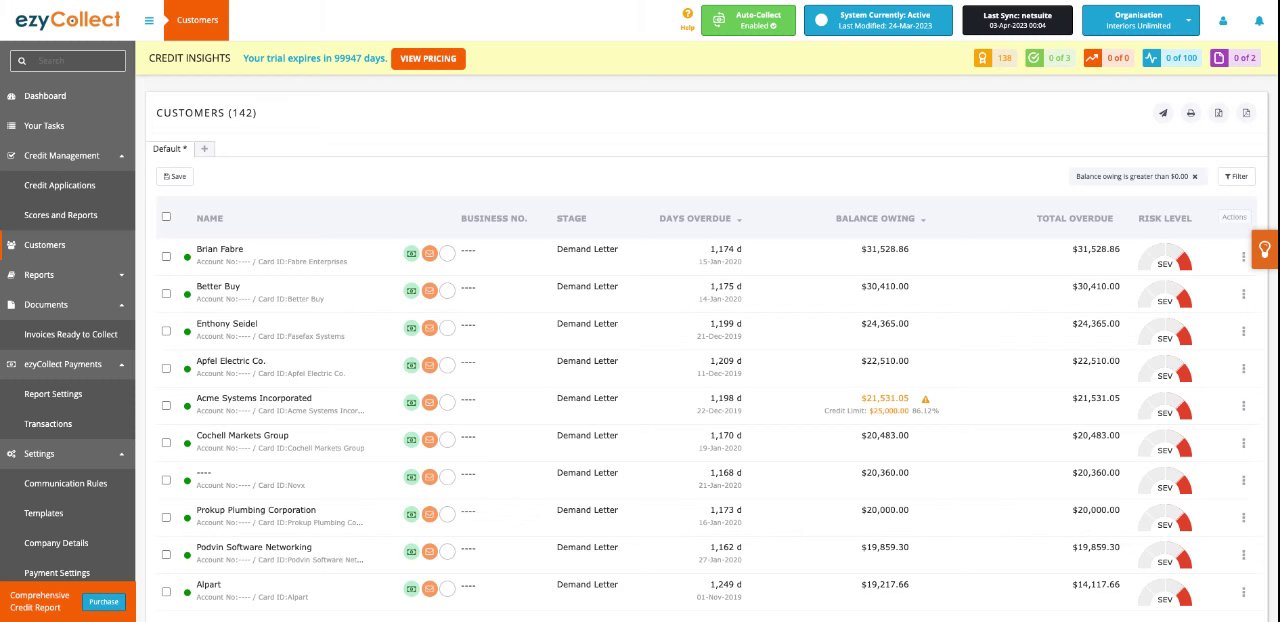This screenshot has width=1280, height=622.
Task: Open three-dot actions menu for Brian Fabre
Action: [x=1243, y=257]
